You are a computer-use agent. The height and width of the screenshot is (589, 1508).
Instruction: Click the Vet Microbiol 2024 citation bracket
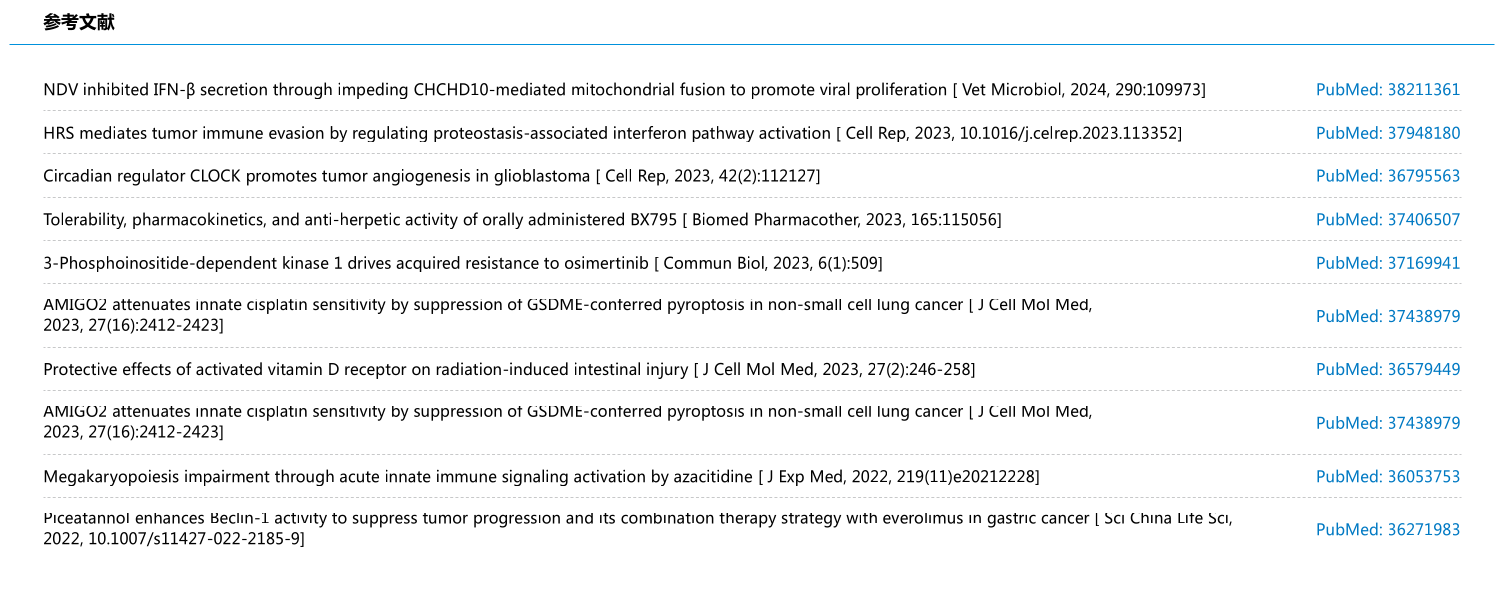pyautogui.click(x=1079, y=90)
